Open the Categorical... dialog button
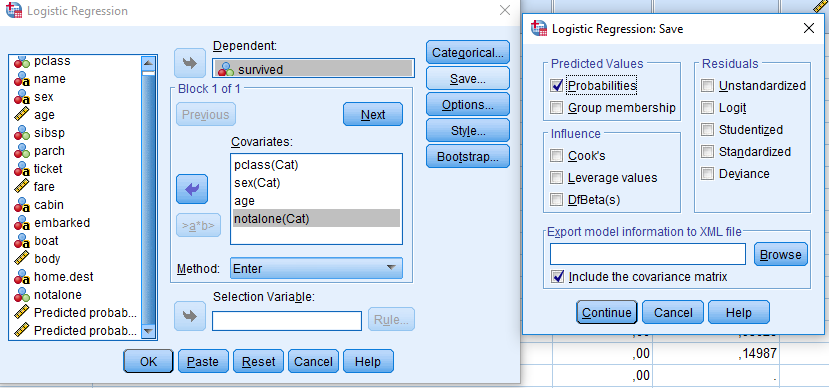This screenshot has width=829, height=388. [468, 53]
